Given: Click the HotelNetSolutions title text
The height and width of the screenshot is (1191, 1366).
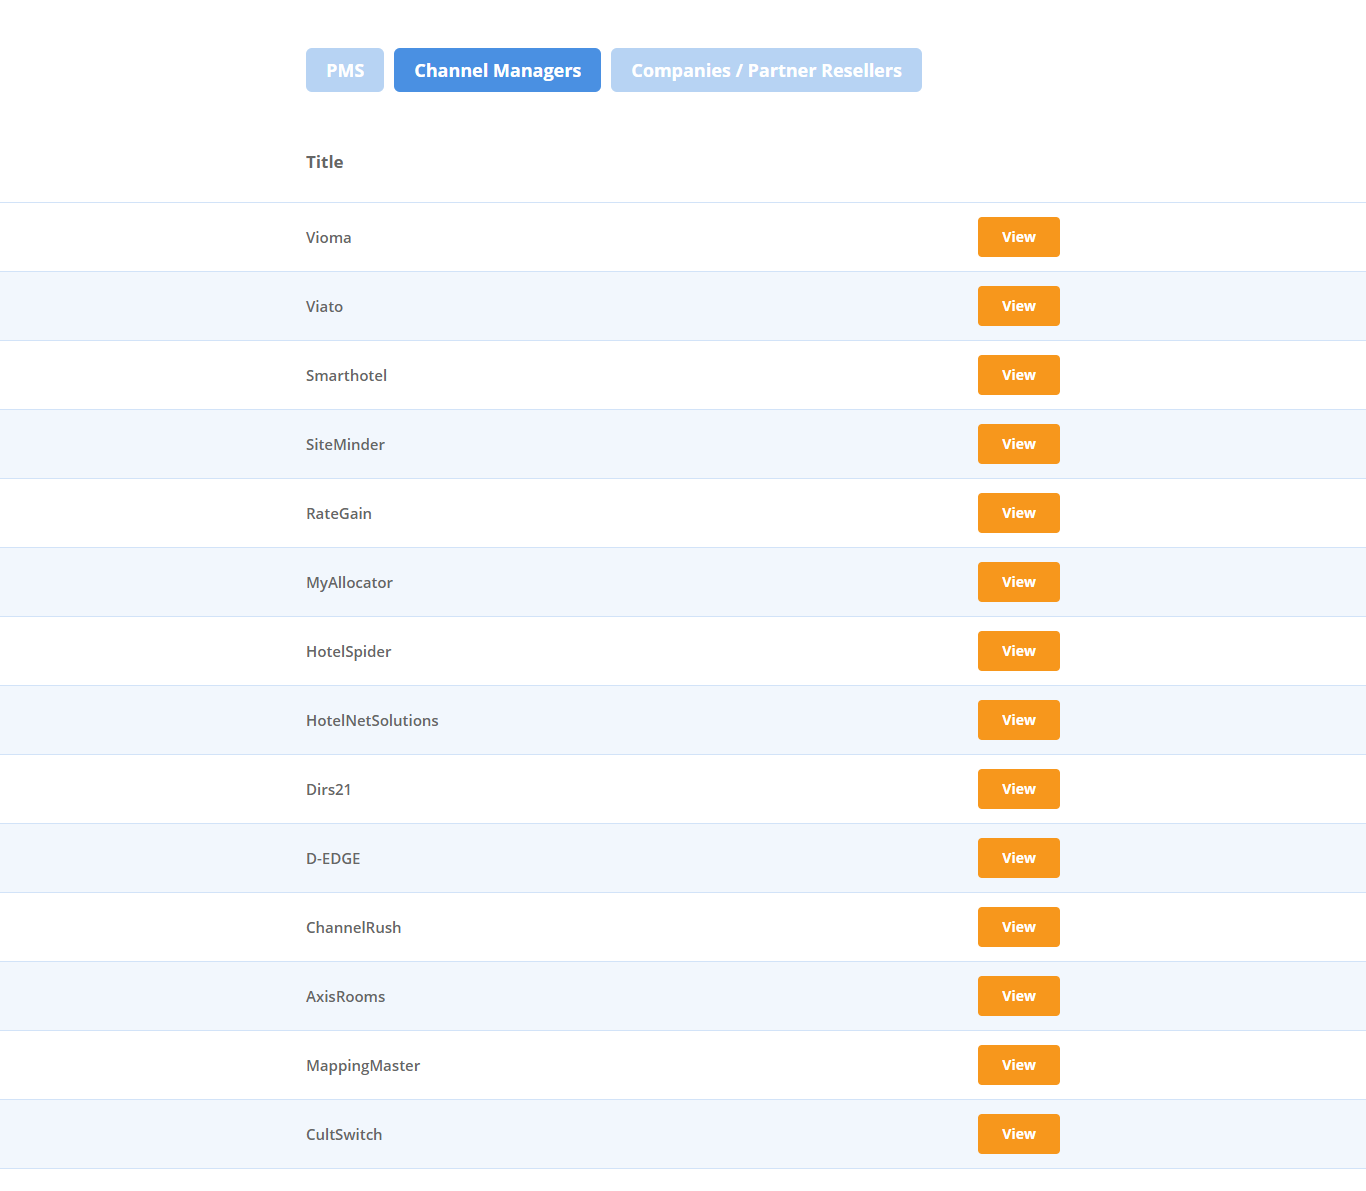Looking at the screenshot, I should coord(372,720).
